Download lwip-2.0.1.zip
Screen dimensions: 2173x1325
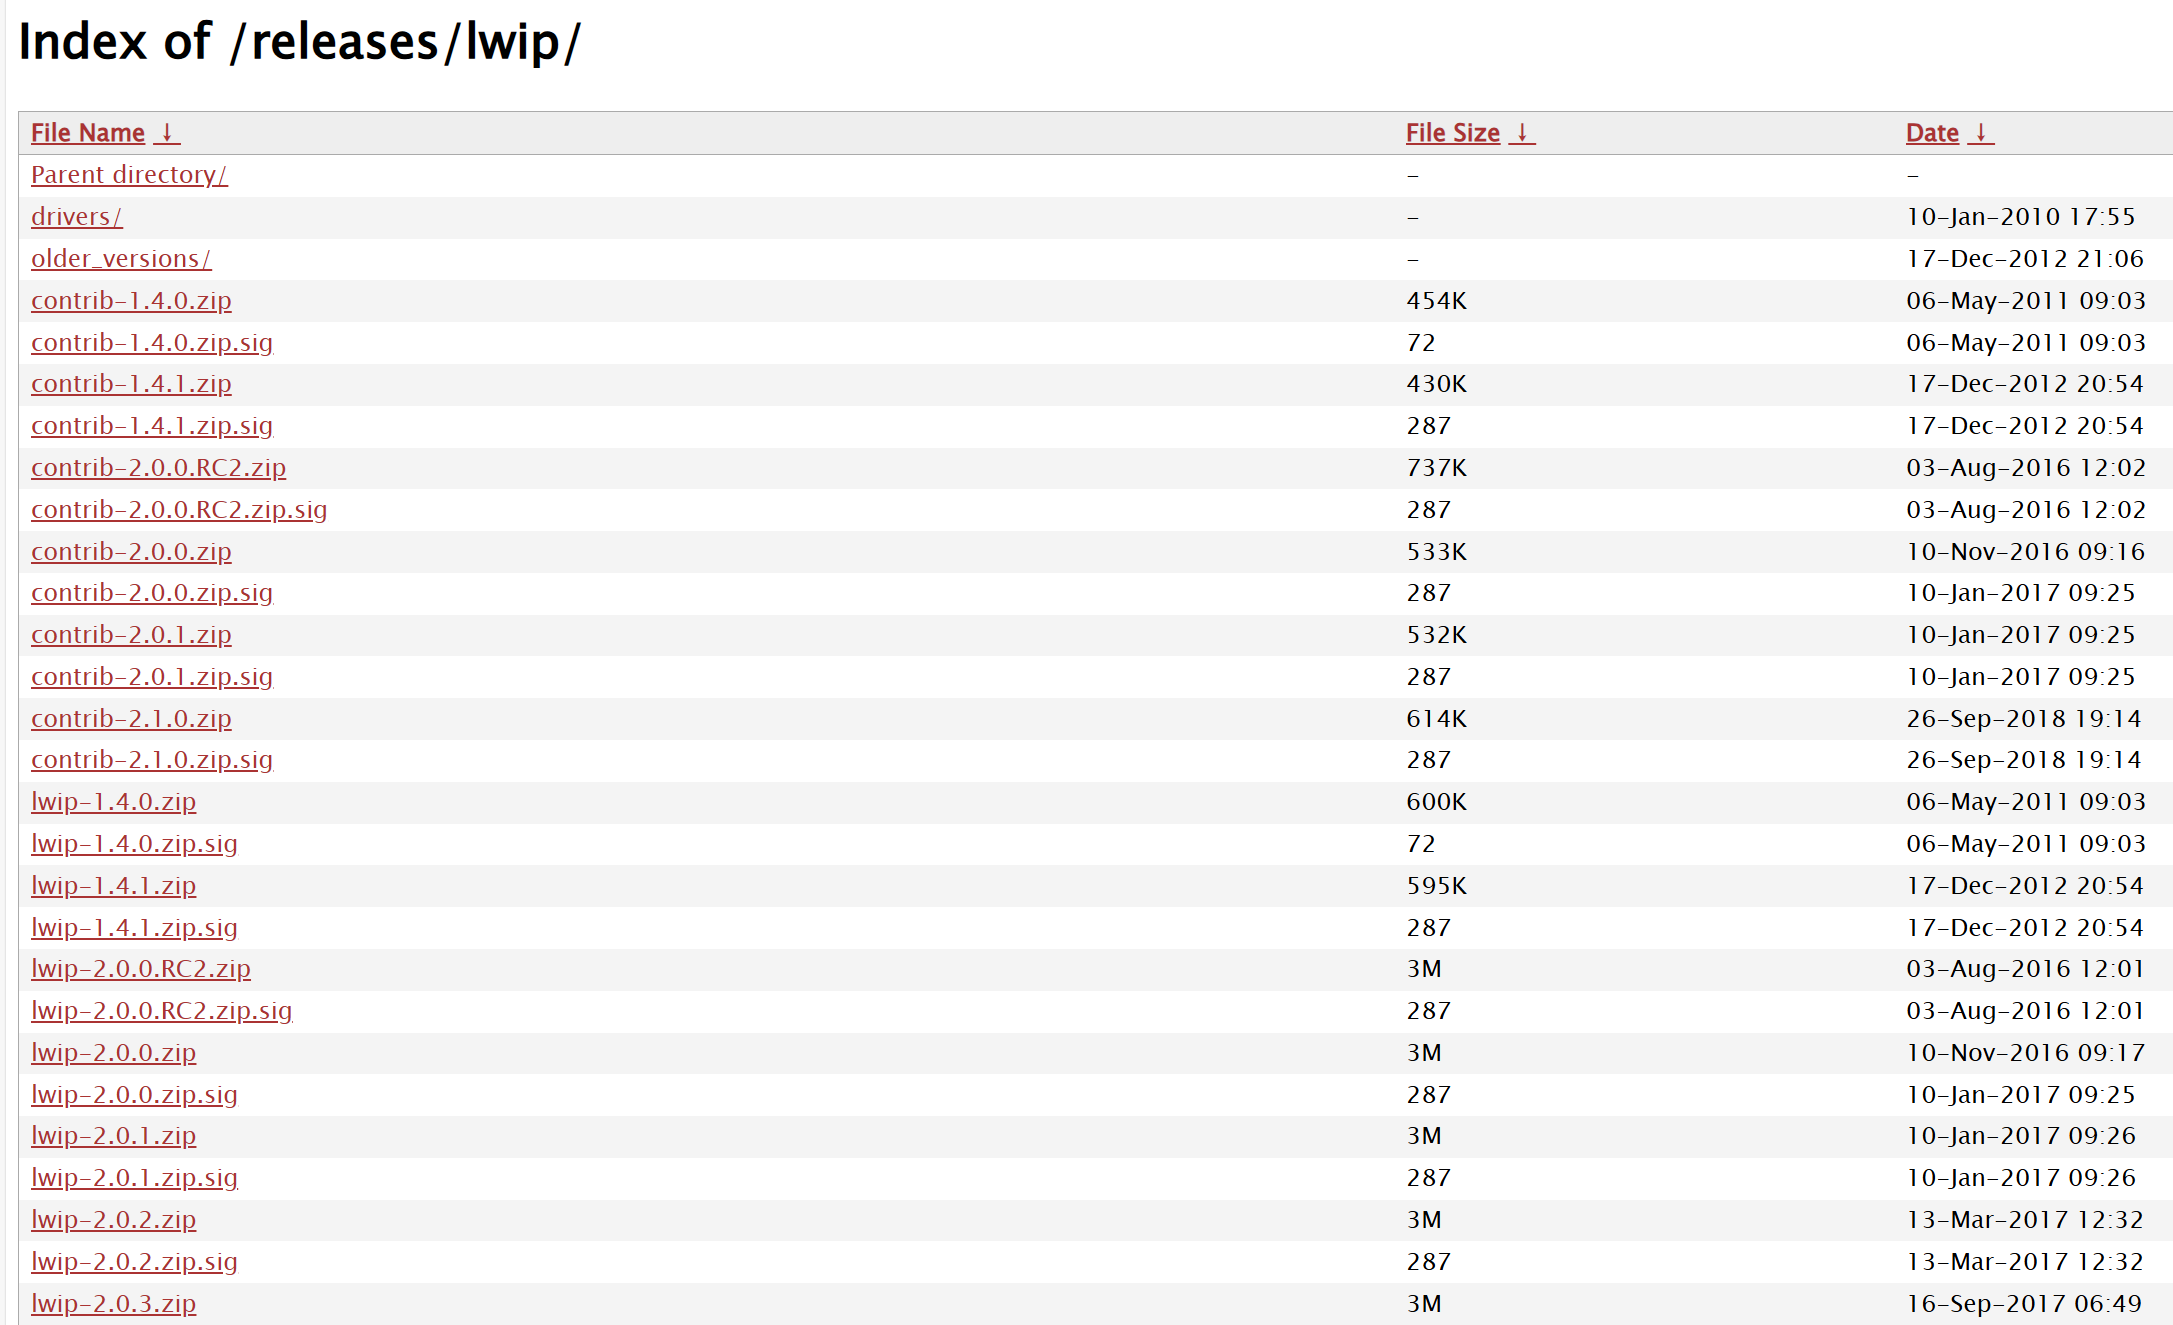point(113,1136)
